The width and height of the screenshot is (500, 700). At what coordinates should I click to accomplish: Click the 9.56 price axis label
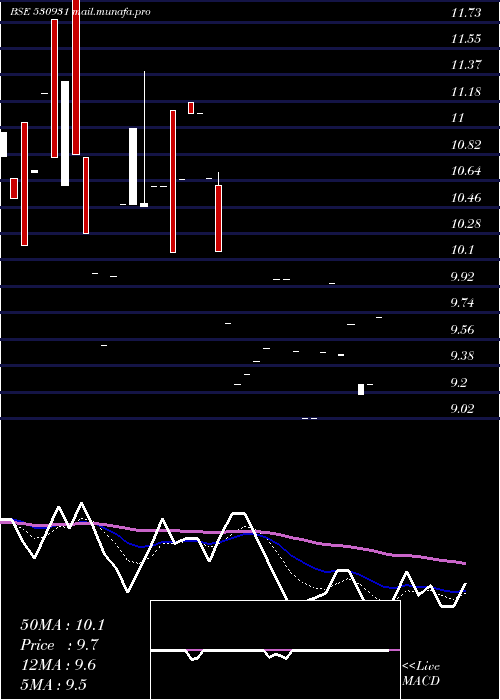pyautogui.click(x=462, y=330)
